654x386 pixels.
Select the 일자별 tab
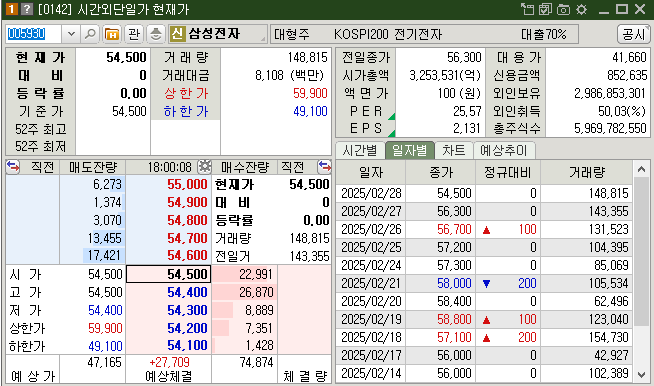(x=410, y=150)
